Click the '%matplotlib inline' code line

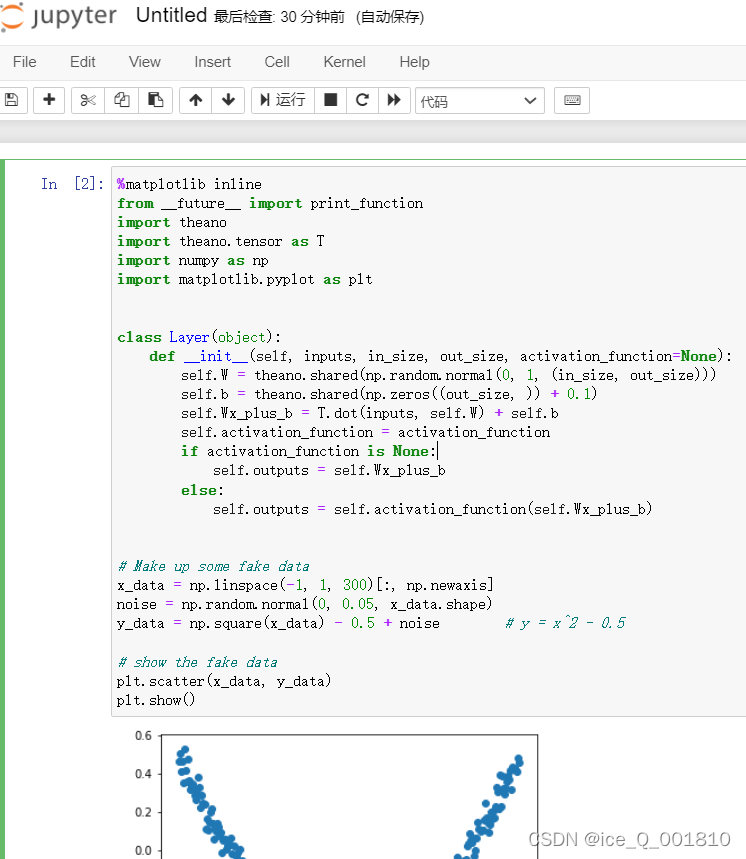[x=190, y=184]
